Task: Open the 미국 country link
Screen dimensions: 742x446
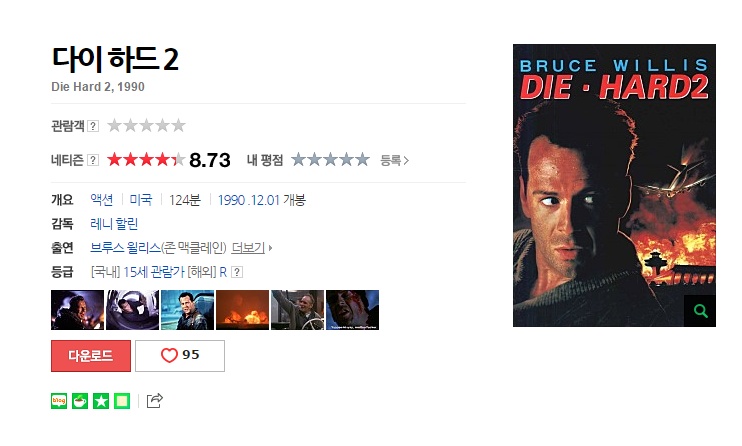Action: pyautogui.click(x=141, y=200)
